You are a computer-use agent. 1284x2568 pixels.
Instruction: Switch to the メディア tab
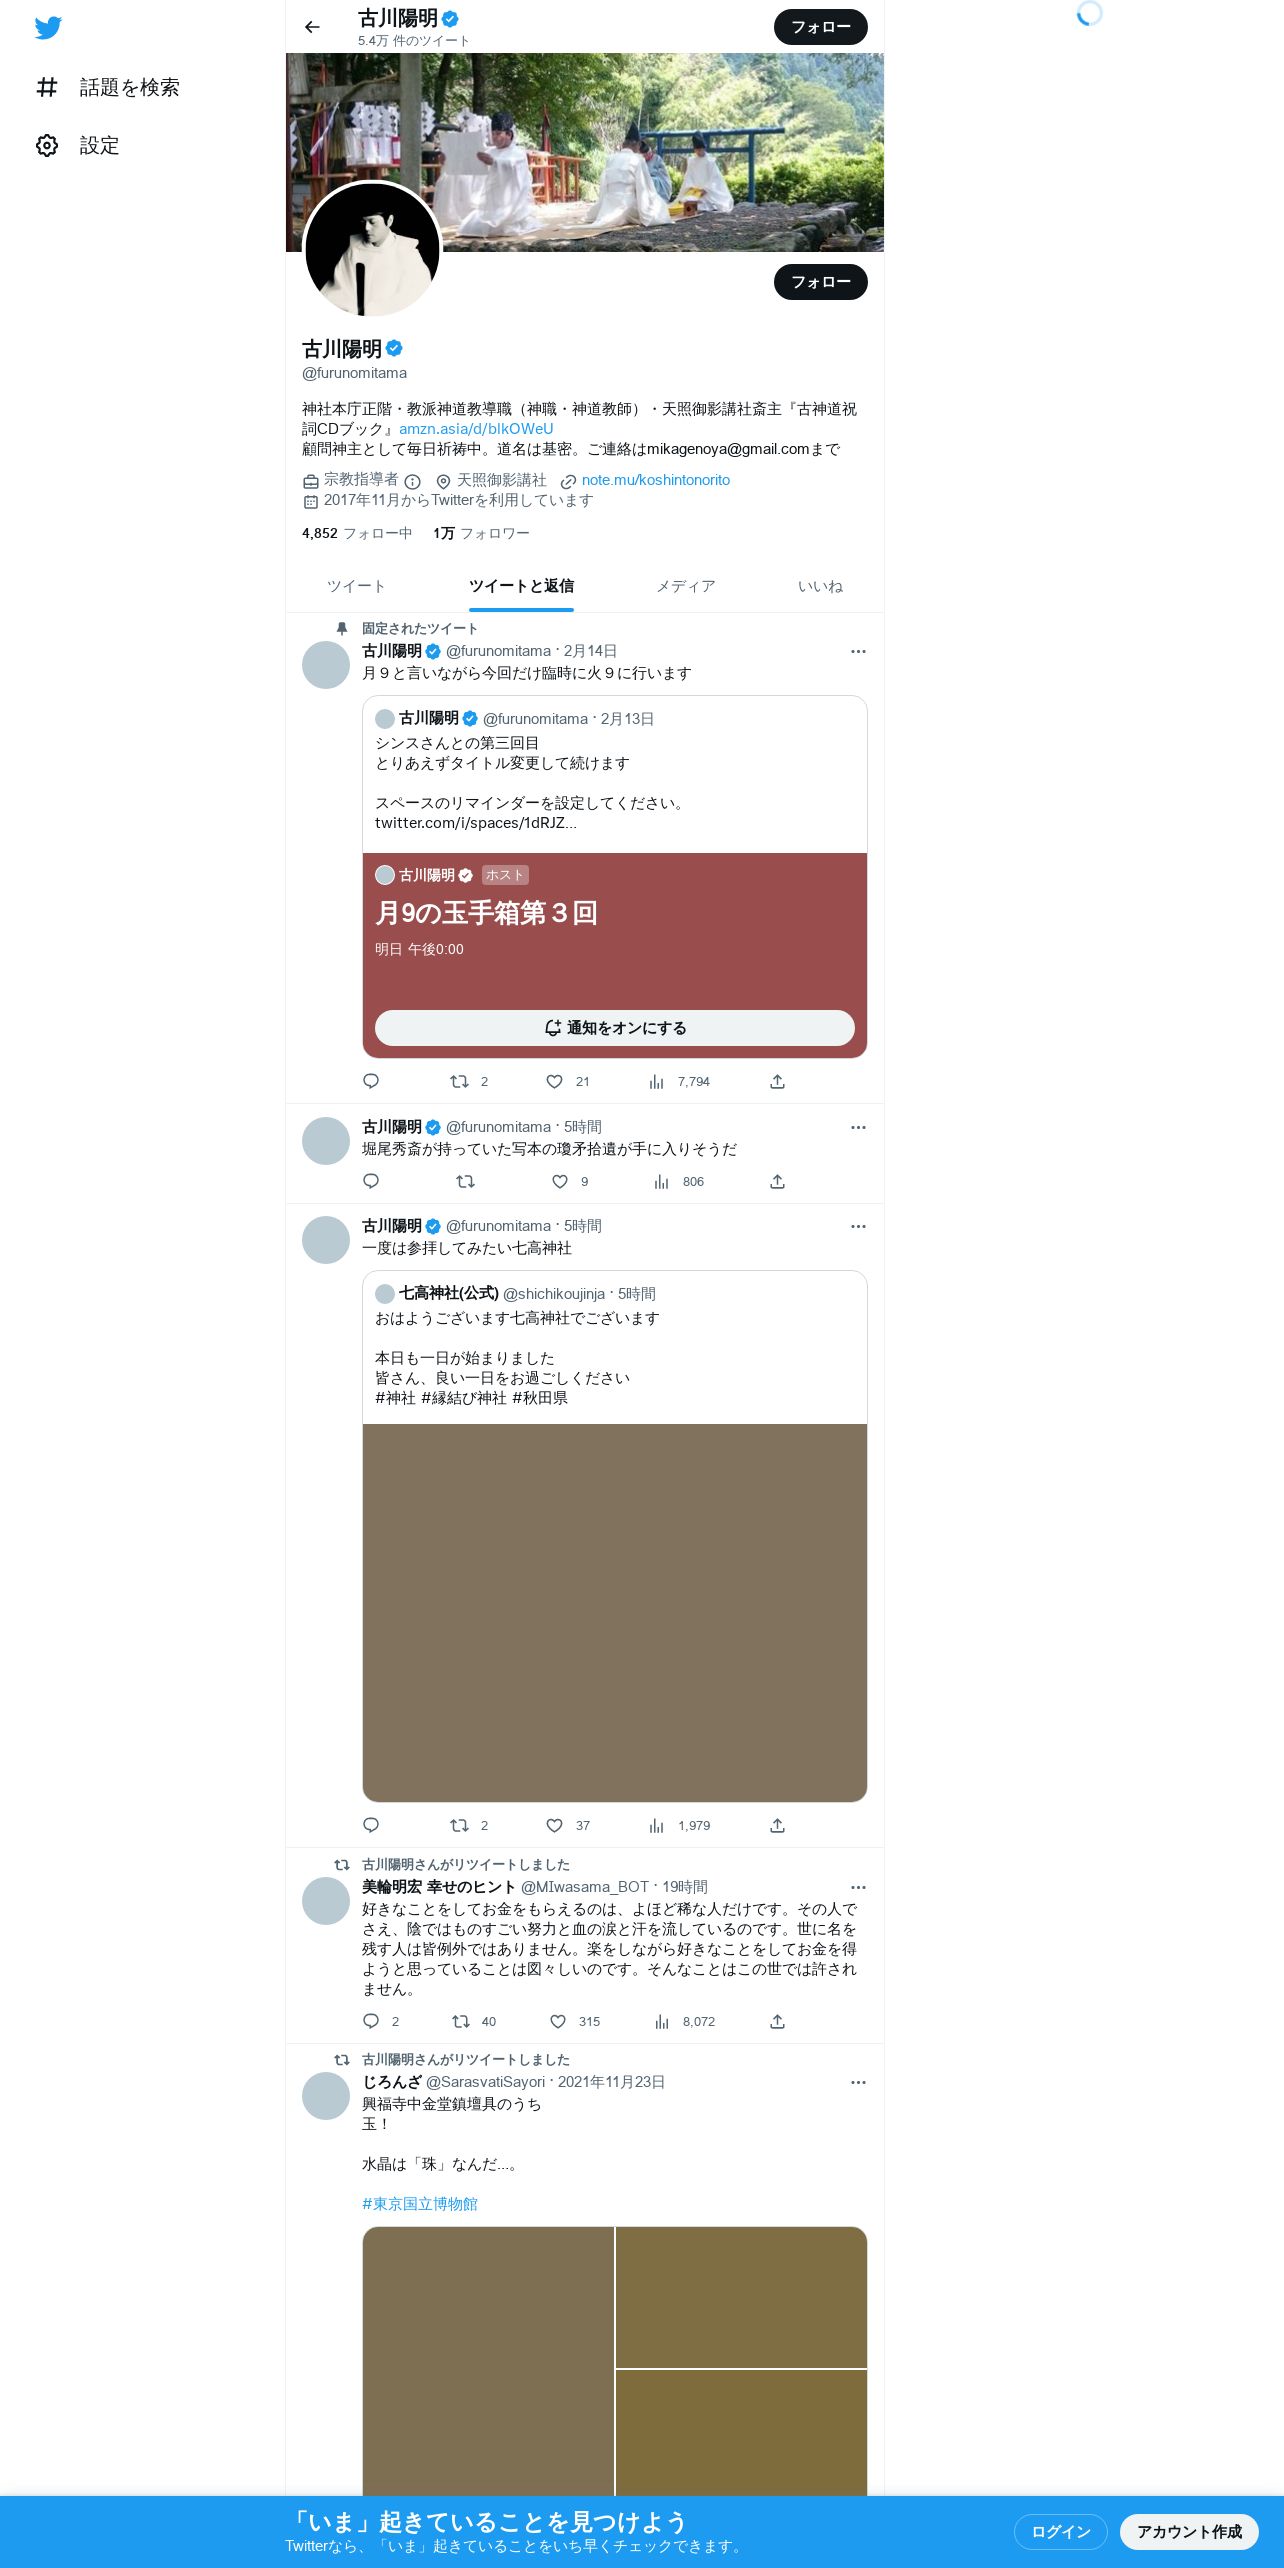pos(685,586)
